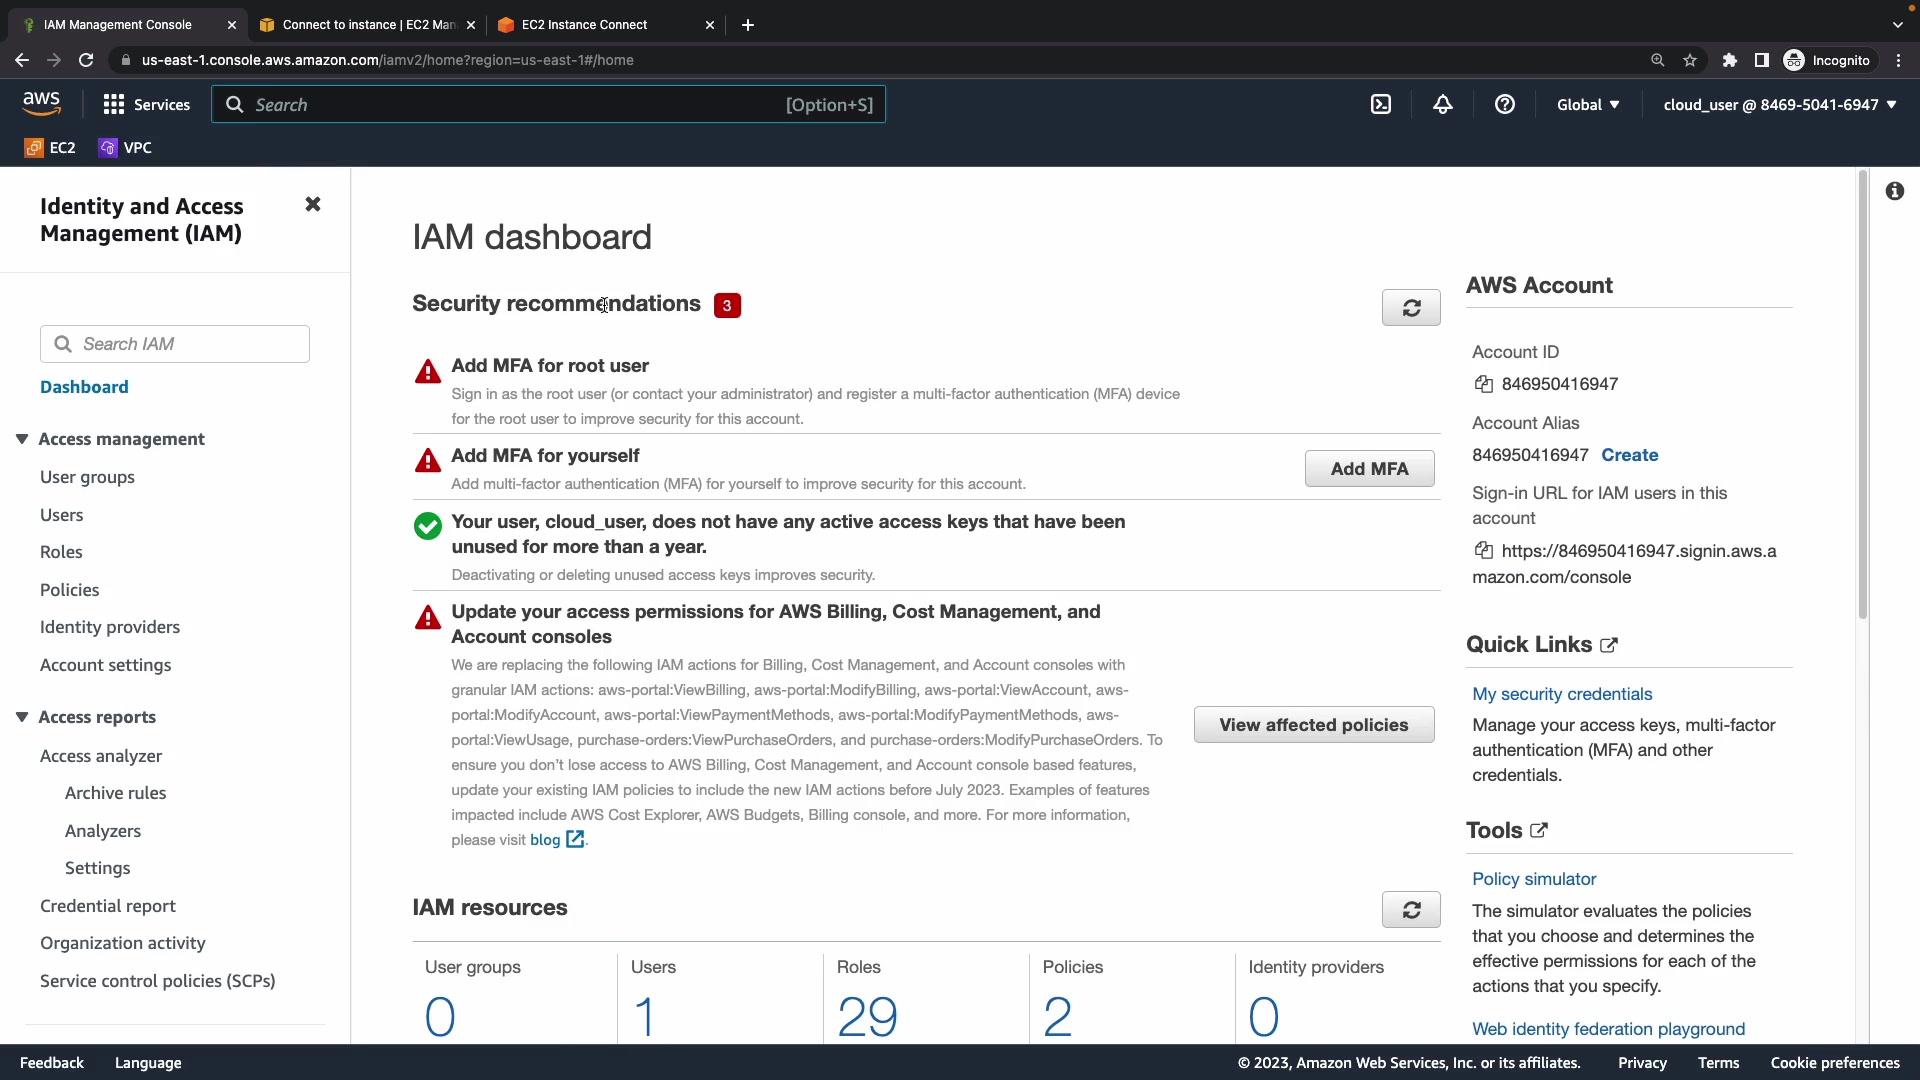Open the Services grid menu
1920x1080 pixels.
(x=146, y=105)
